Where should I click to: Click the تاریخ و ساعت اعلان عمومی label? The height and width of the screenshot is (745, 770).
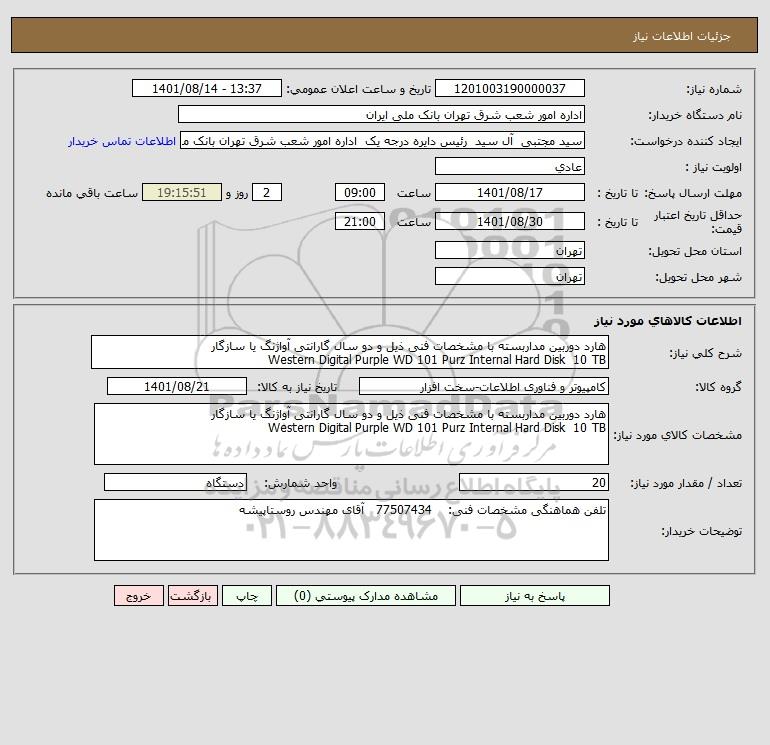coord(359,89)
